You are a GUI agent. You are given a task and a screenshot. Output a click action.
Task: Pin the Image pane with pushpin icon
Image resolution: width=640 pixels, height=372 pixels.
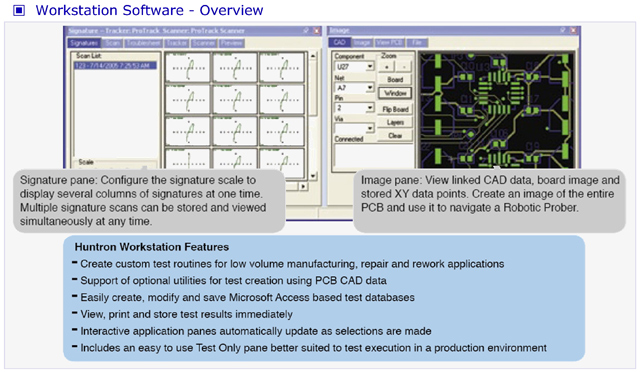(x=563, y=30)
